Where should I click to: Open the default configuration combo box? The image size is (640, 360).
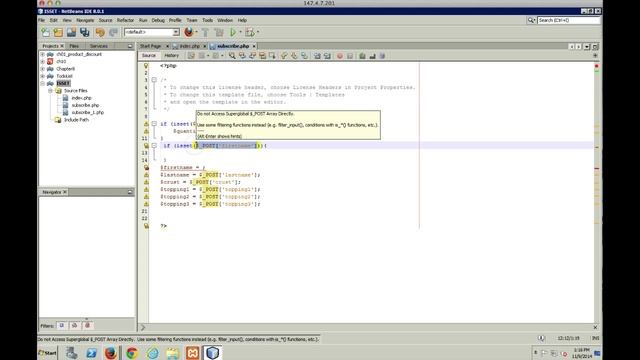point(152,32)
